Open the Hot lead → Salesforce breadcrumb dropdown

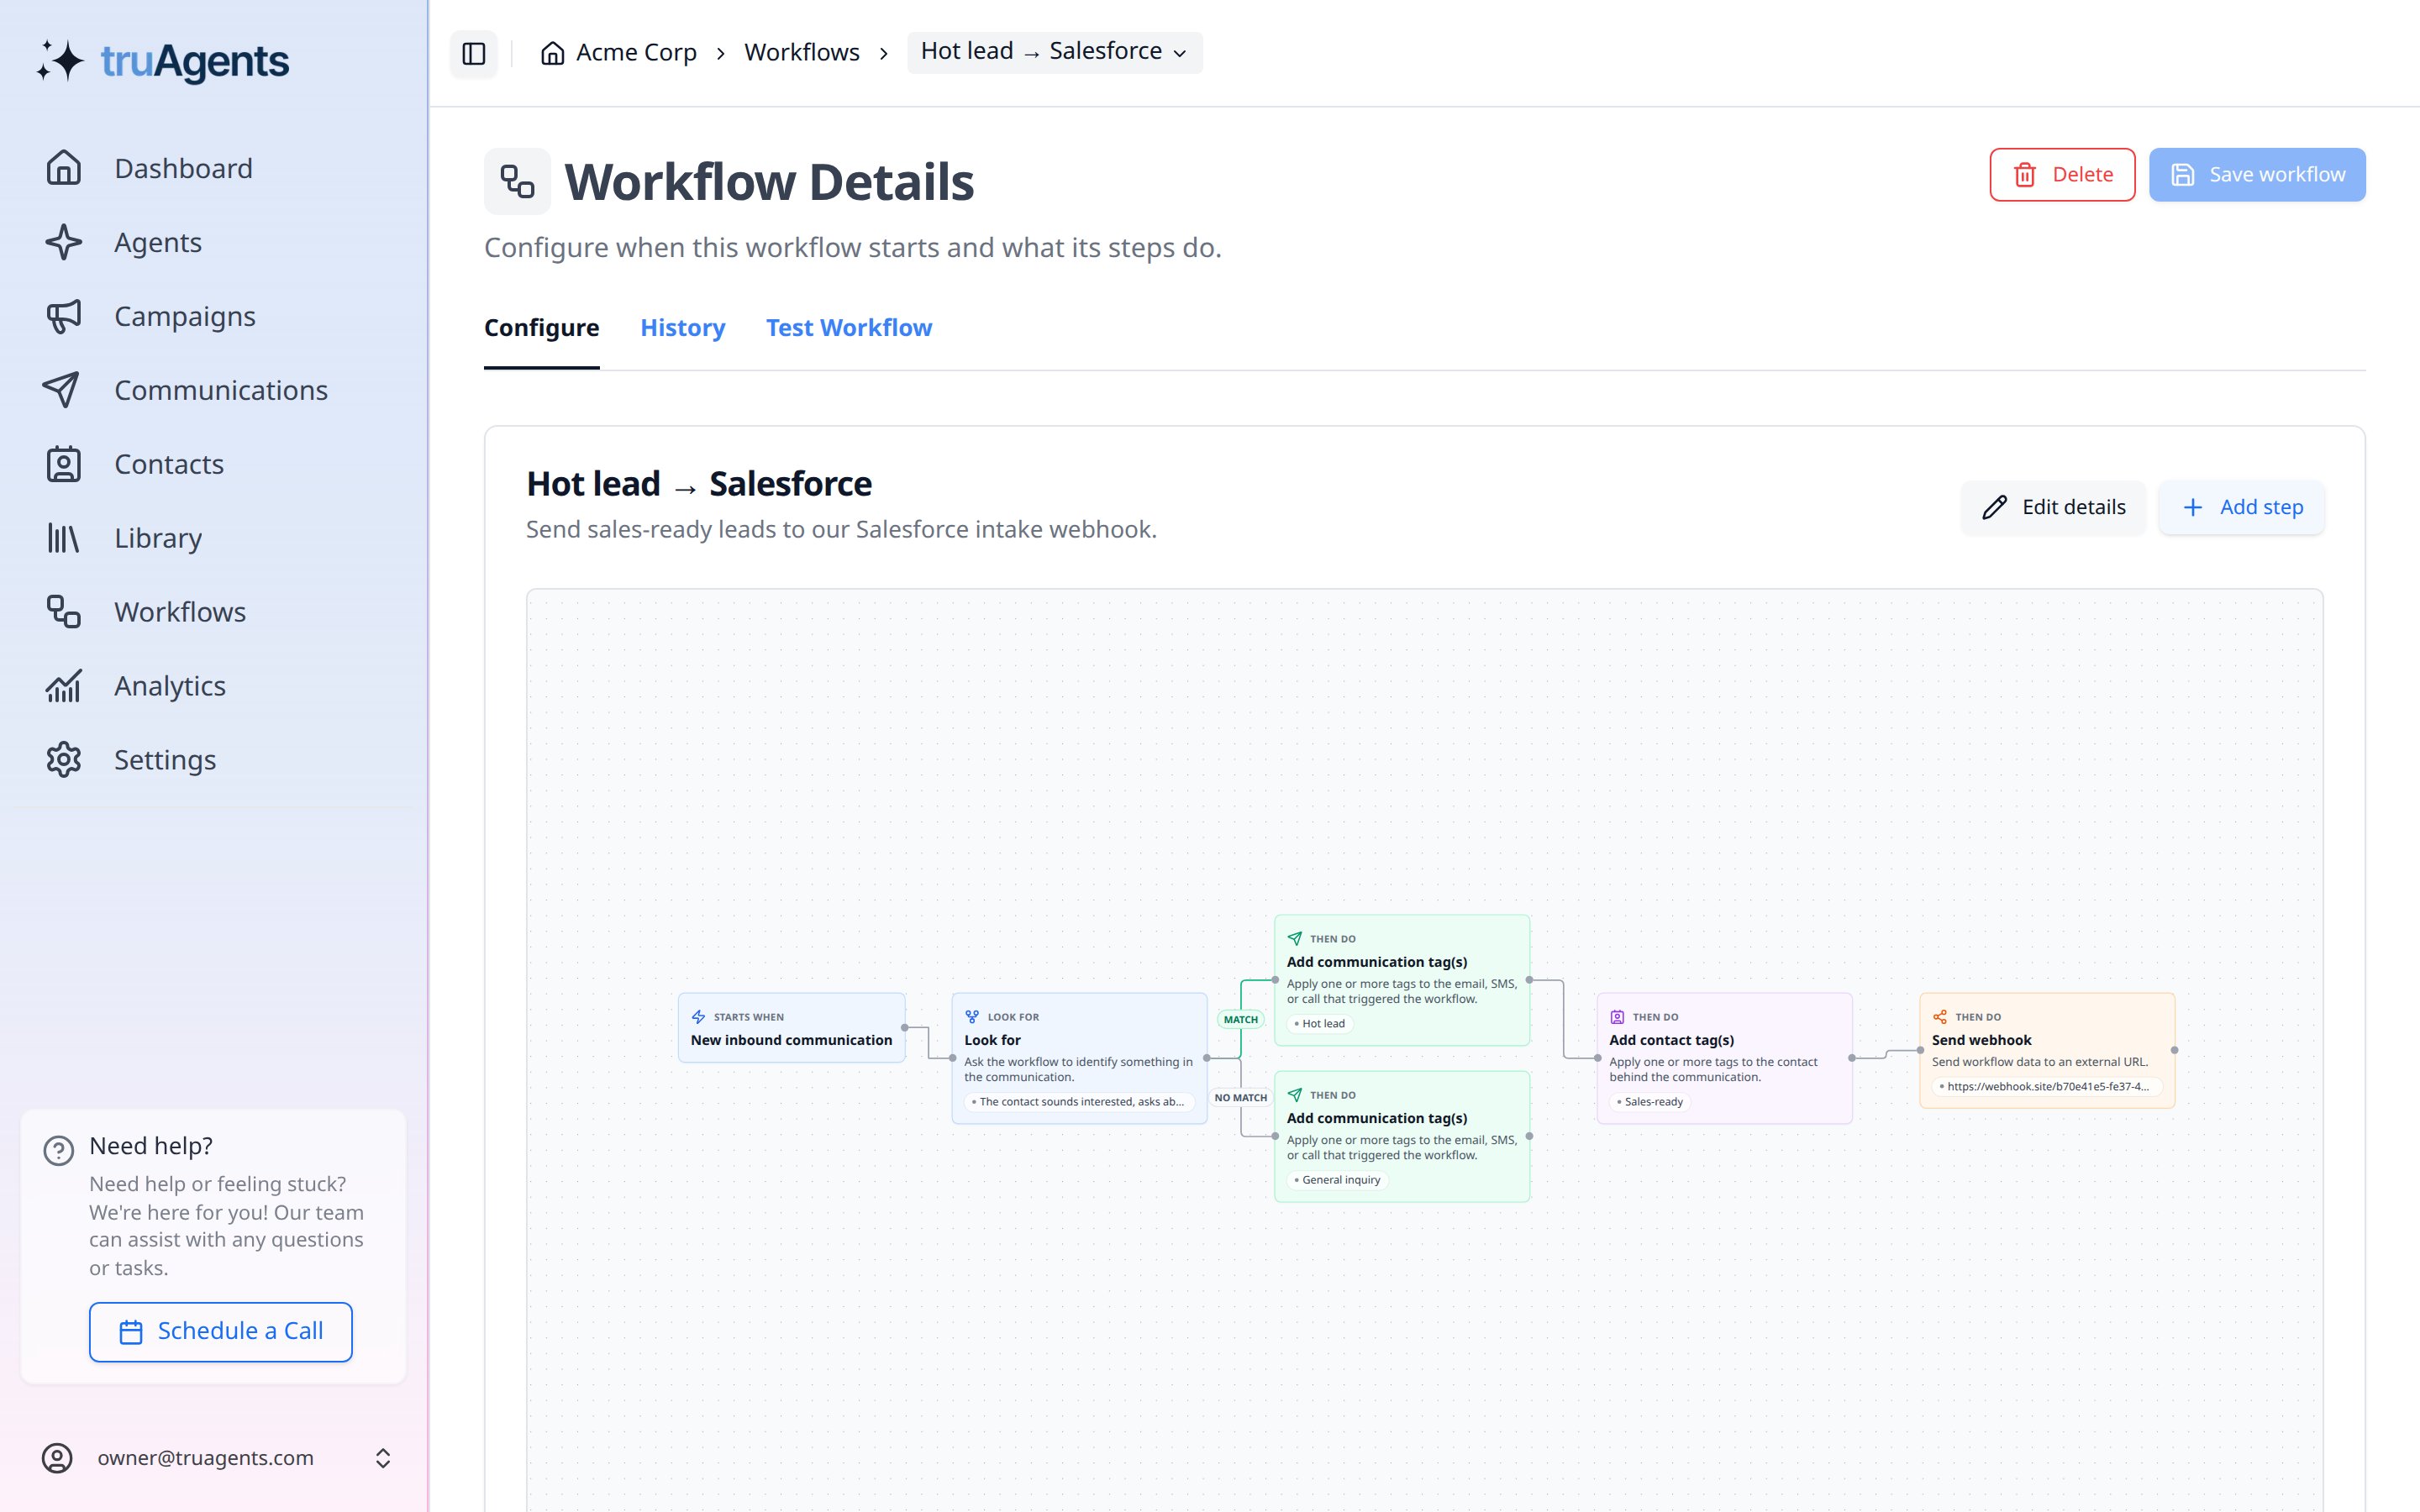pos(1054,52)
